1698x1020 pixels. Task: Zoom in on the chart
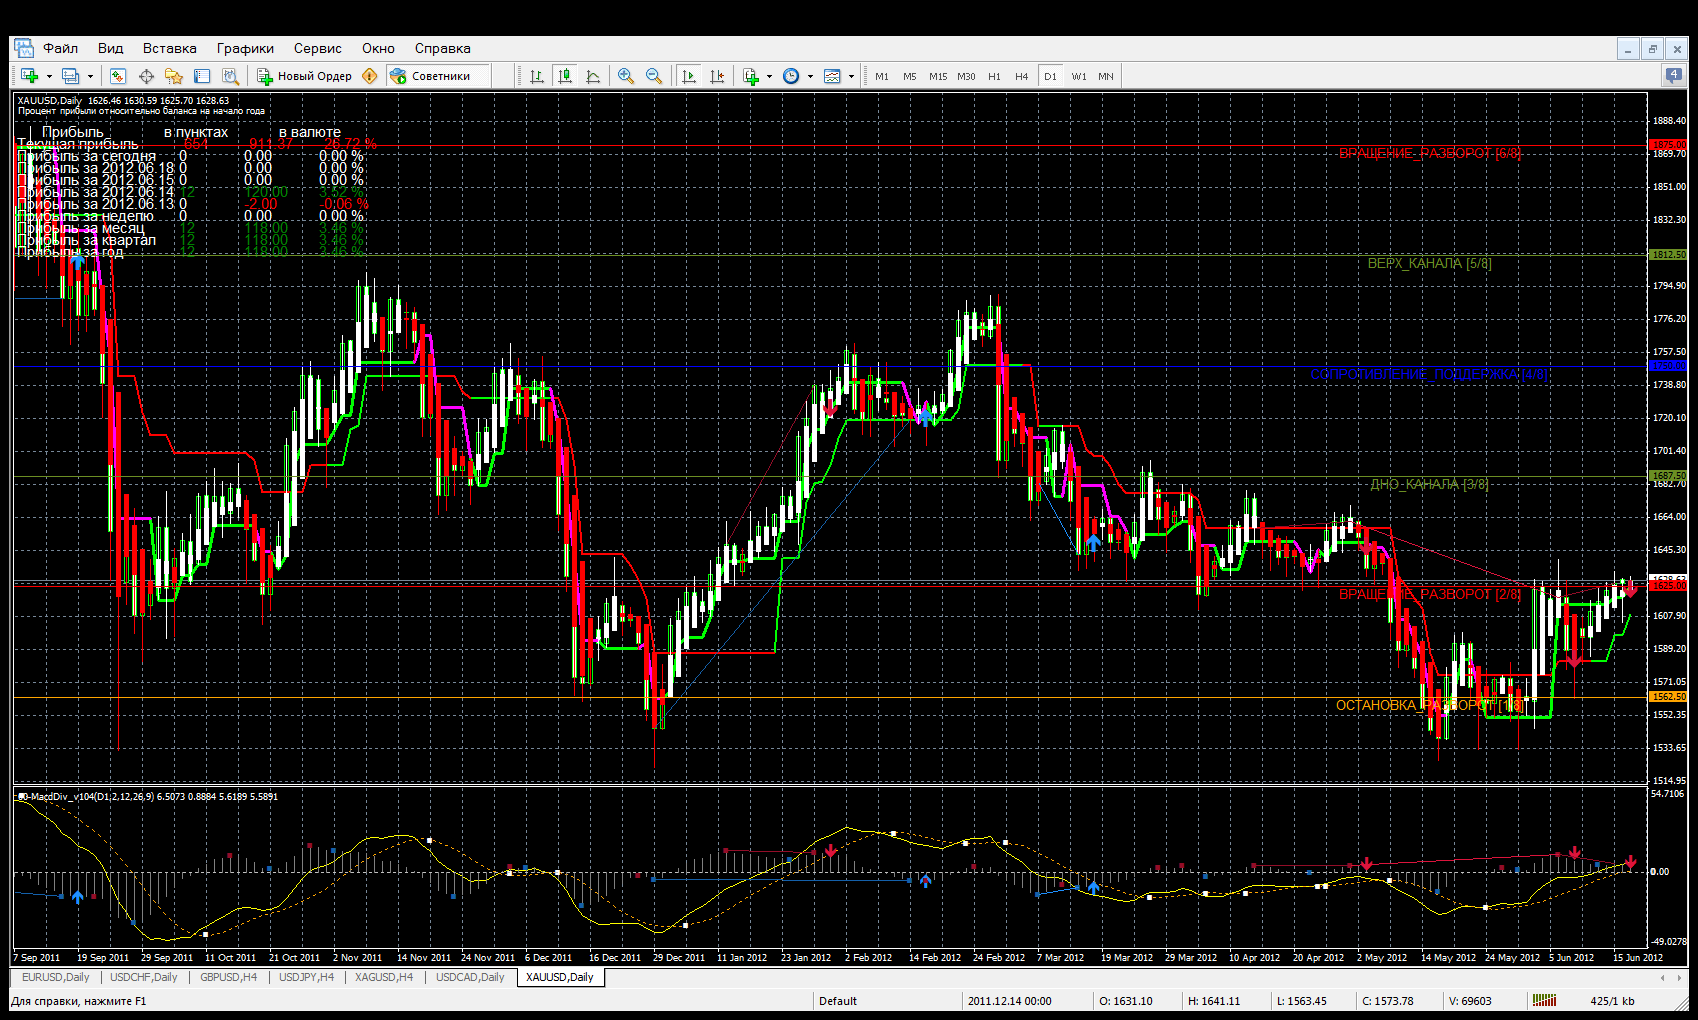coord(626,76)
